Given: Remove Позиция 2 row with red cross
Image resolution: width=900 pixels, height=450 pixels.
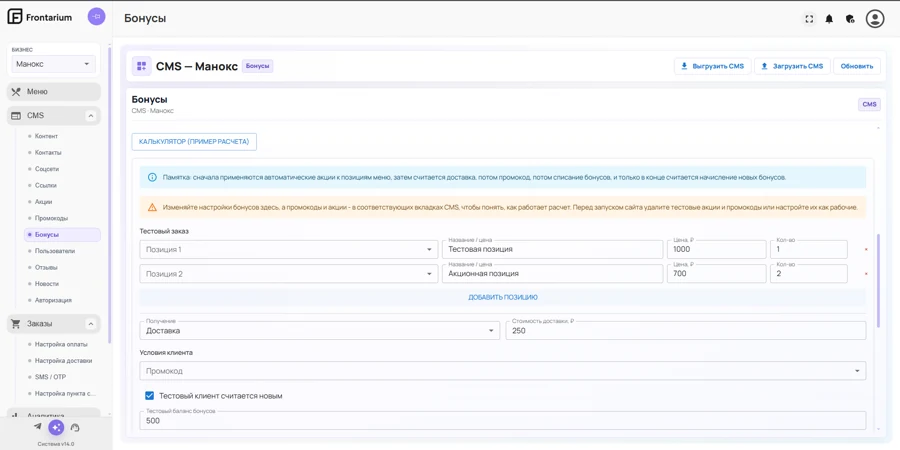Looking at the screenshot, I should pos(866,274).
